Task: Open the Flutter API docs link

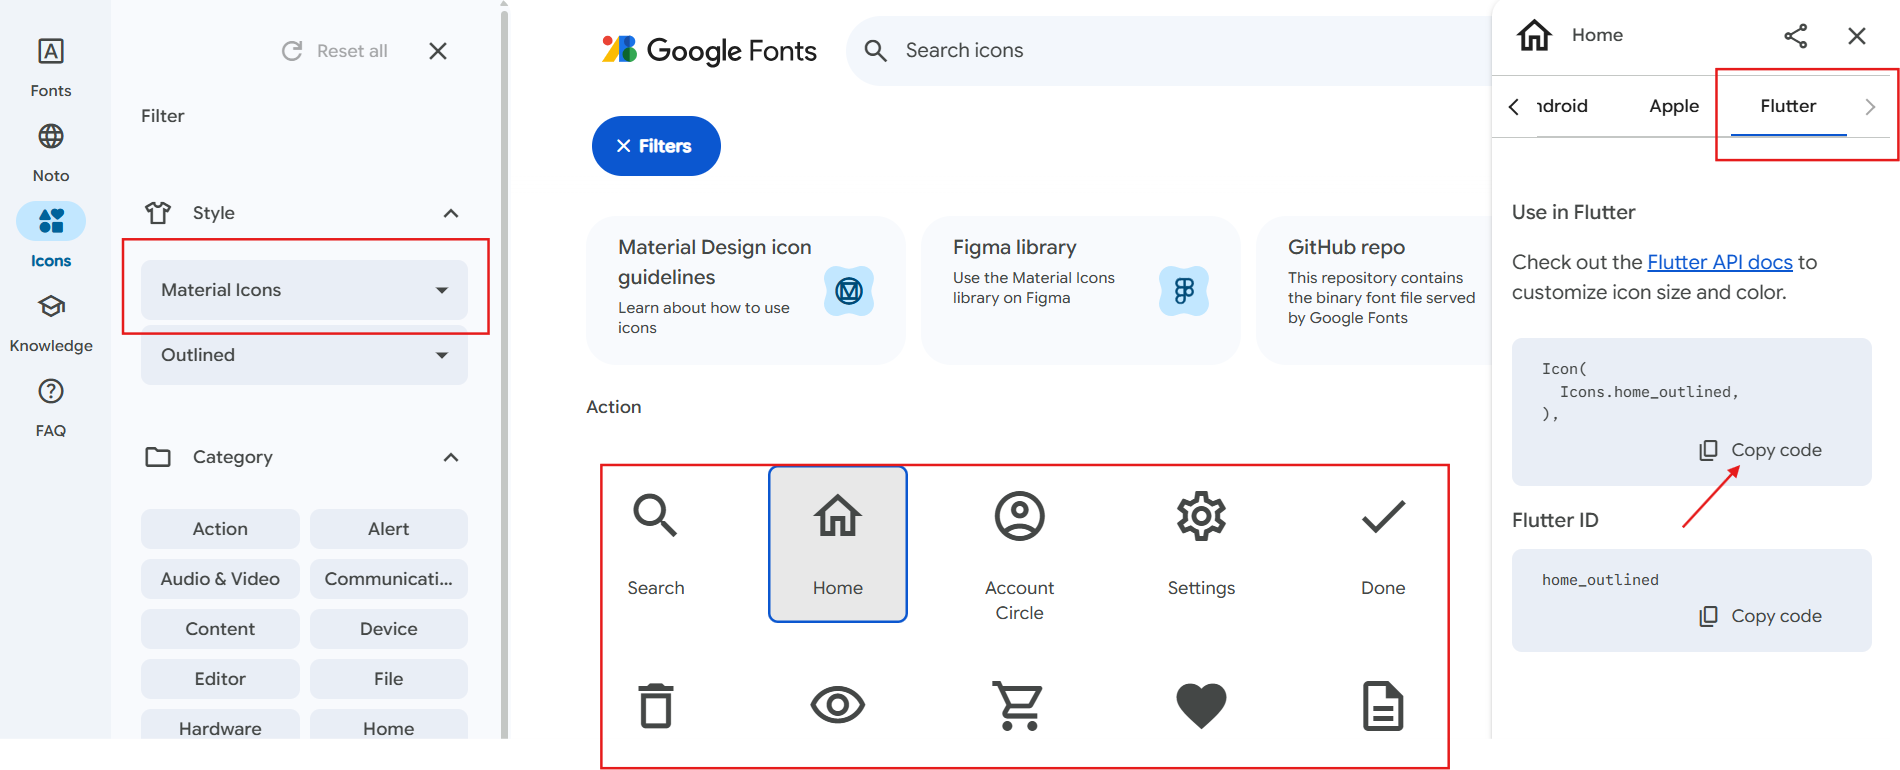Action: [x=1720, y=262]
